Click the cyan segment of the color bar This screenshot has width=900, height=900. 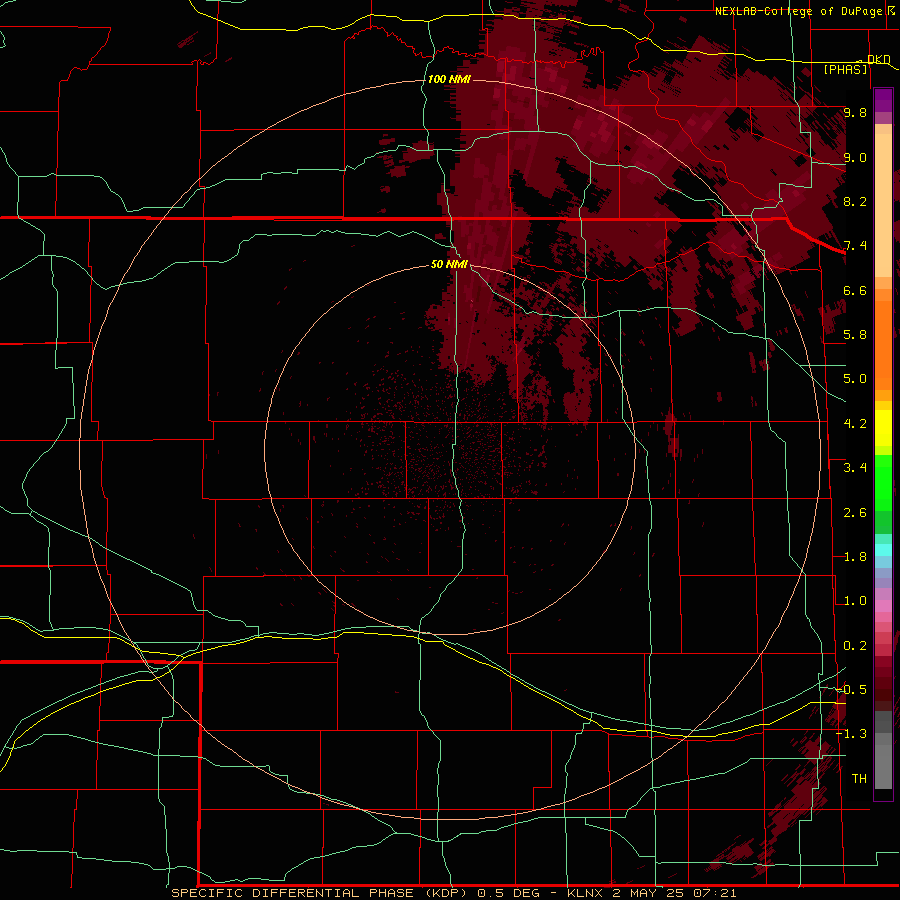click(883, 550)
